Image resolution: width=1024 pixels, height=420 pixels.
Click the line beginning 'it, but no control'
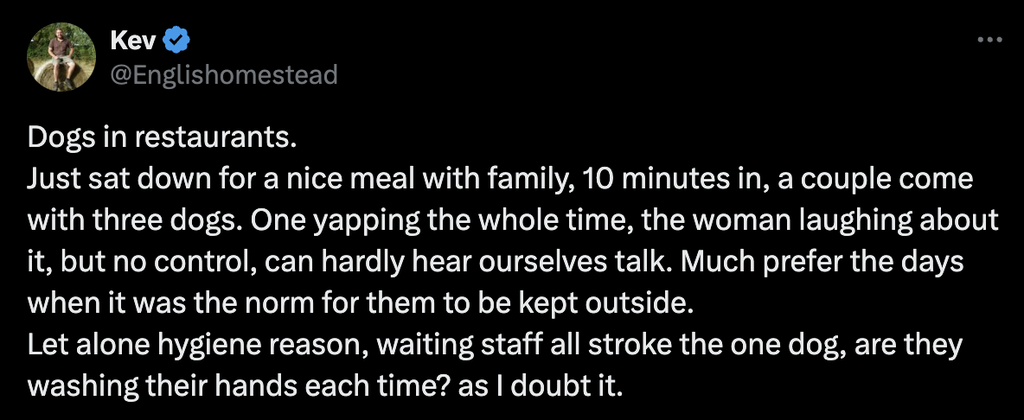495,263
